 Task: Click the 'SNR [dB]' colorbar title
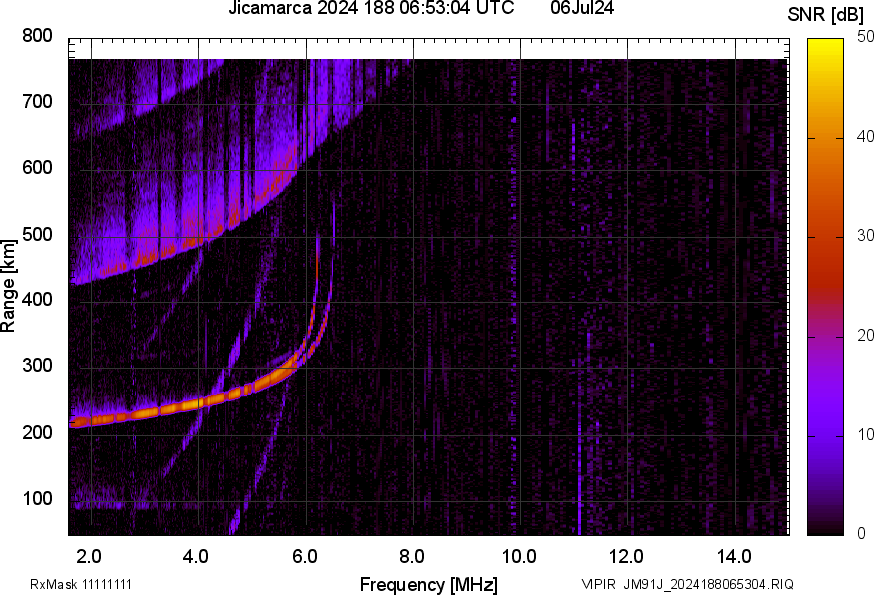tap(826, 15)
